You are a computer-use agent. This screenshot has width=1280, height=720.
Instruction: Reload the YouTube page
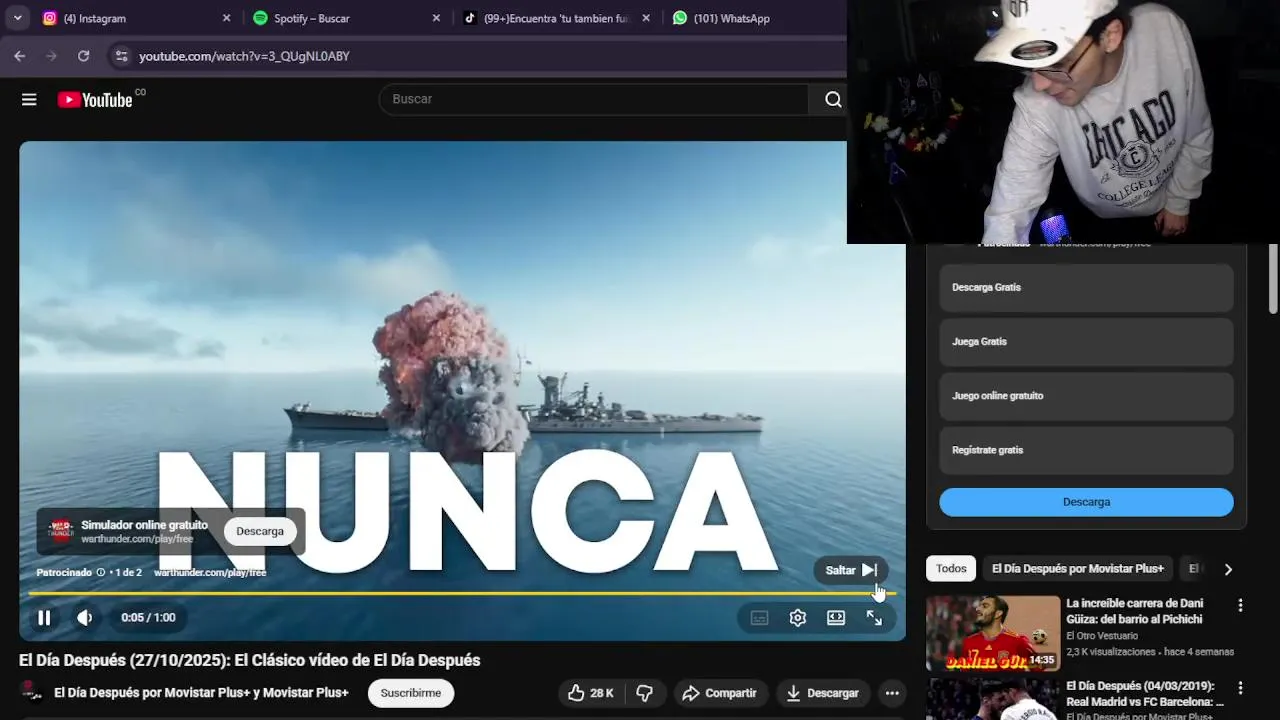[83, 56]
